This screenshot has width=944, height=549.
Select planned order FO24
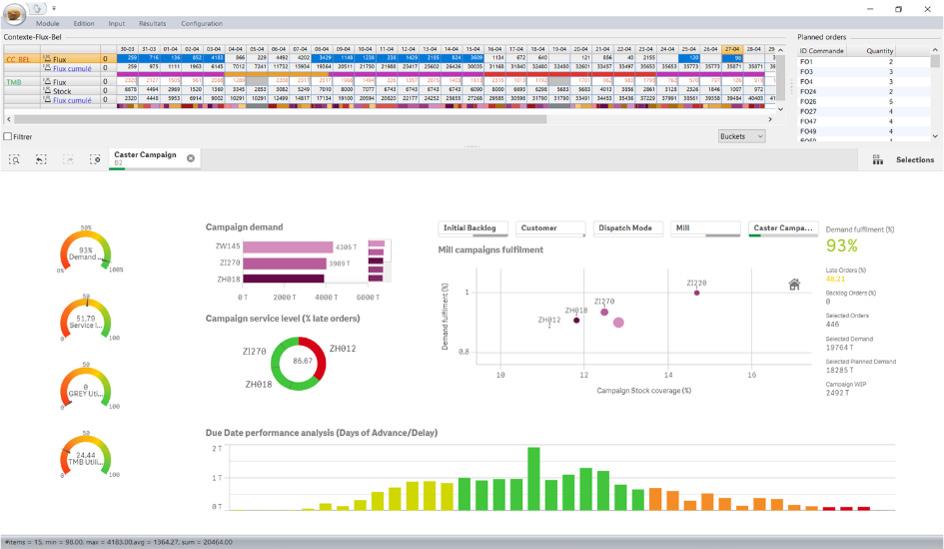[864, 92]
